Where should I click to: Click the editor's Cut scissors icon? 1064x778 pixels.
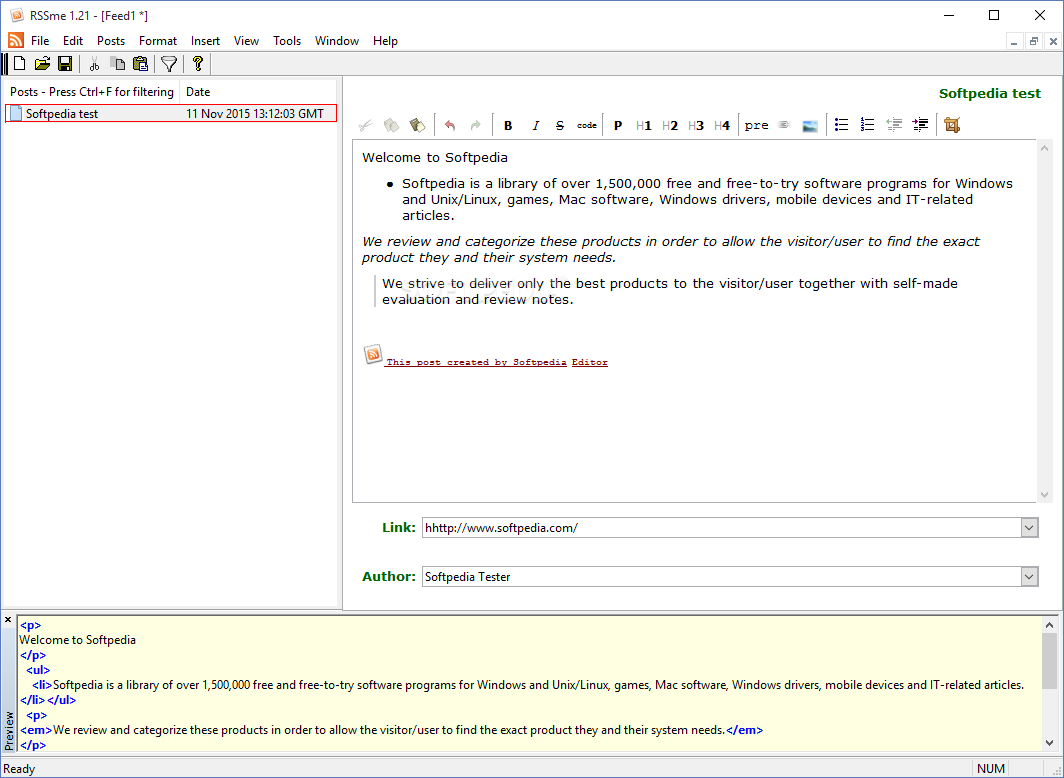click(x=366, y=125)
